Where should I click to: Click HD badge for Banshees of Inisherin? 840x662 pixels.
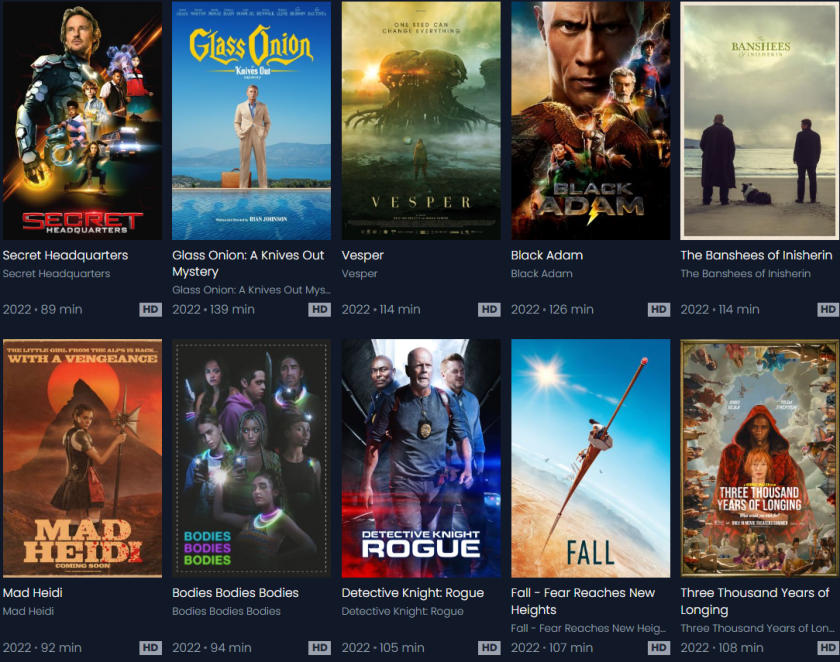click(828, 310)
